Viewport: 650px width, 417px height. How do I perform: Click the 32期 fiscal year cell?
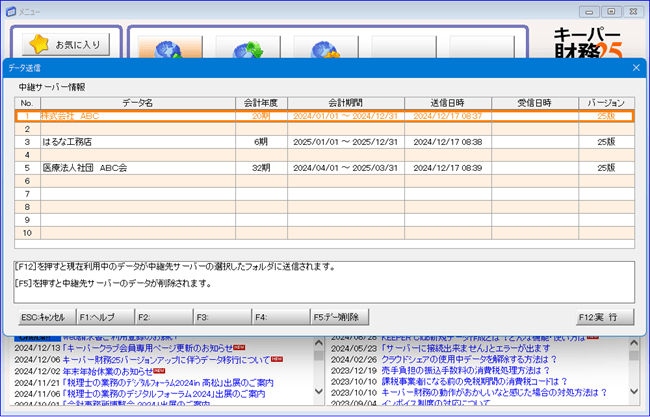pos(261,168)
